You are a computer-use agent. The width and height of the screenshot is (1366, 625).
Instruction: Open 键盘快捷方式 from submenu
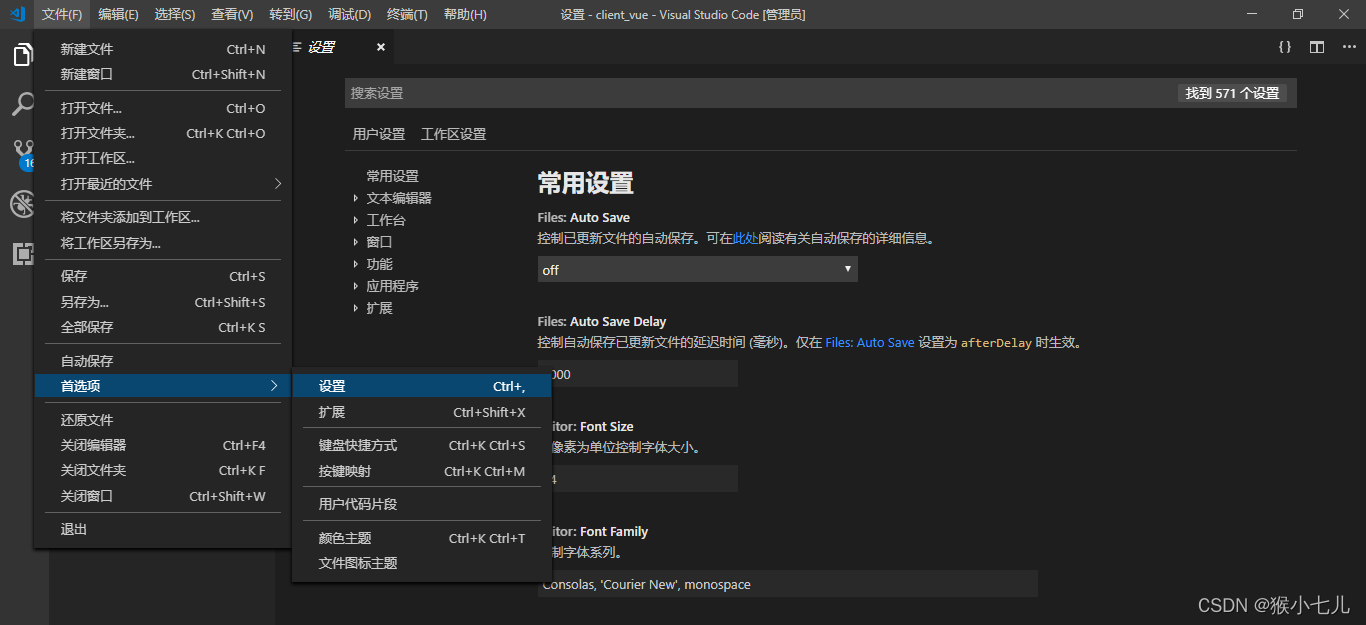421,445
